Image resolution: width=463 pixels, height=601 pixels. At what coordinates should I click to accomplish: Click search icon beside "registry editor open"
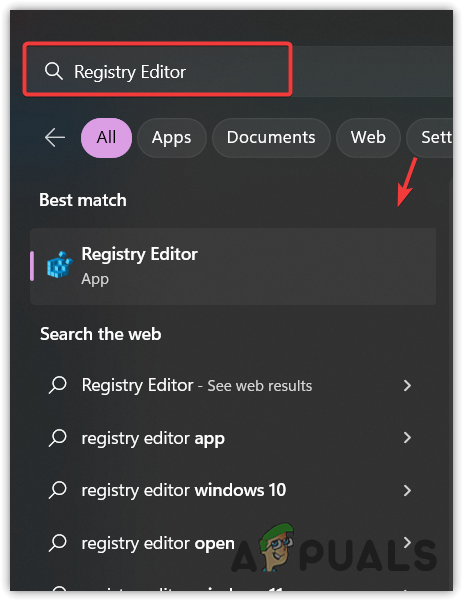pyautogui.click(x=57, y=543)
